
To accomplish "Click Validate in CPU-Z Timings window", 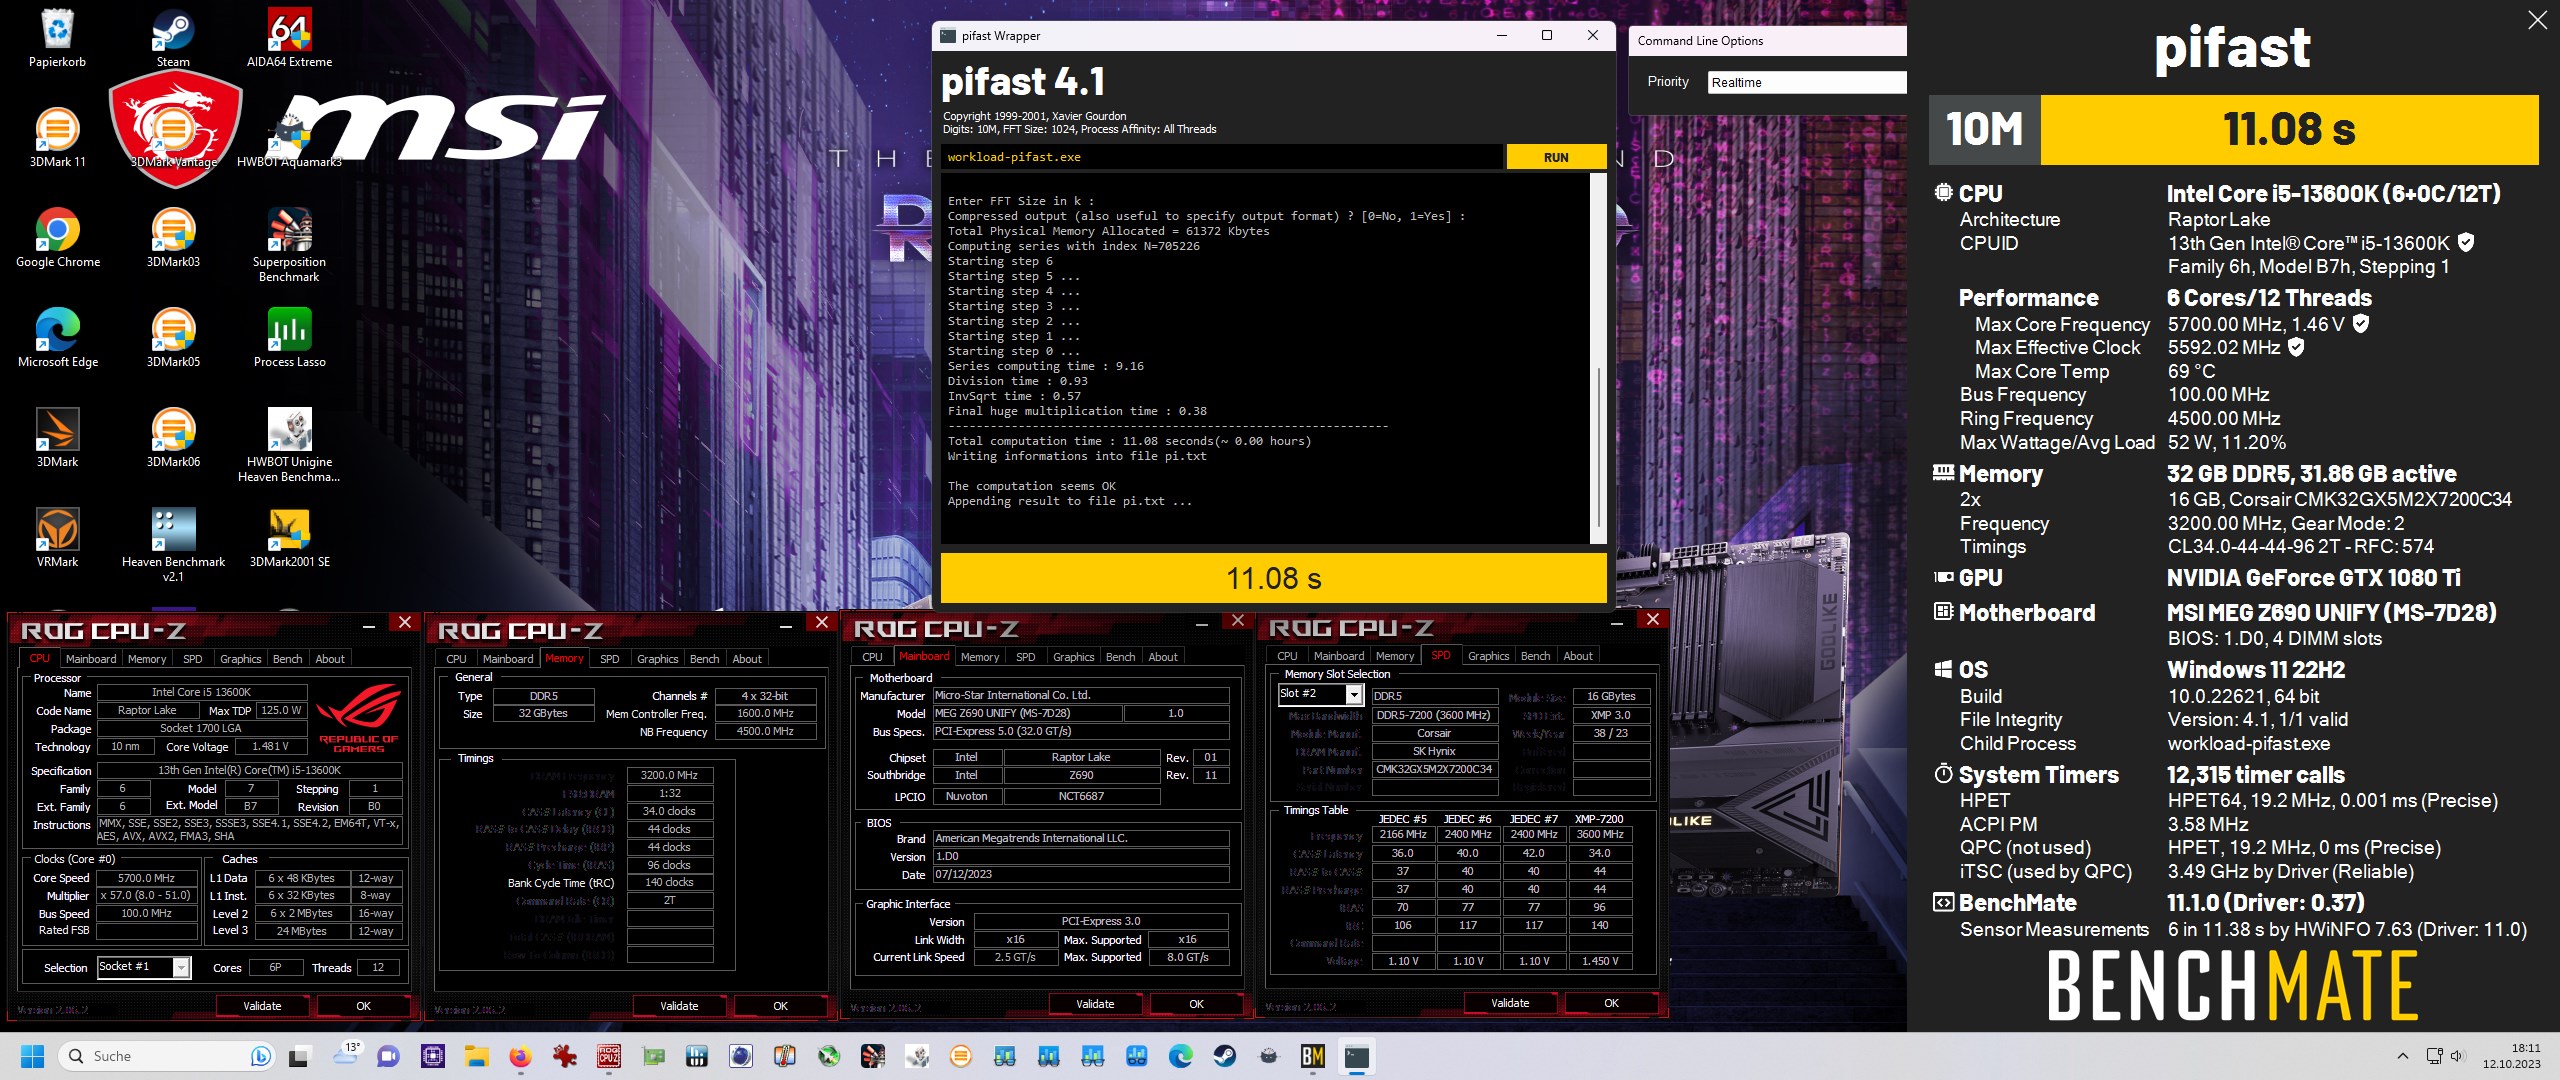I will 679,1006.
